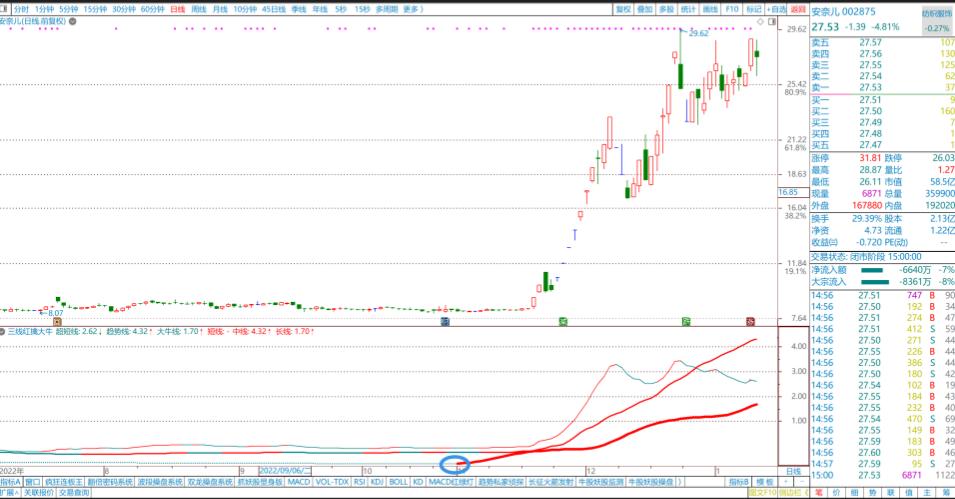Open the 关联报价 tab
955x499 pixels.
[x=39, y=492]
